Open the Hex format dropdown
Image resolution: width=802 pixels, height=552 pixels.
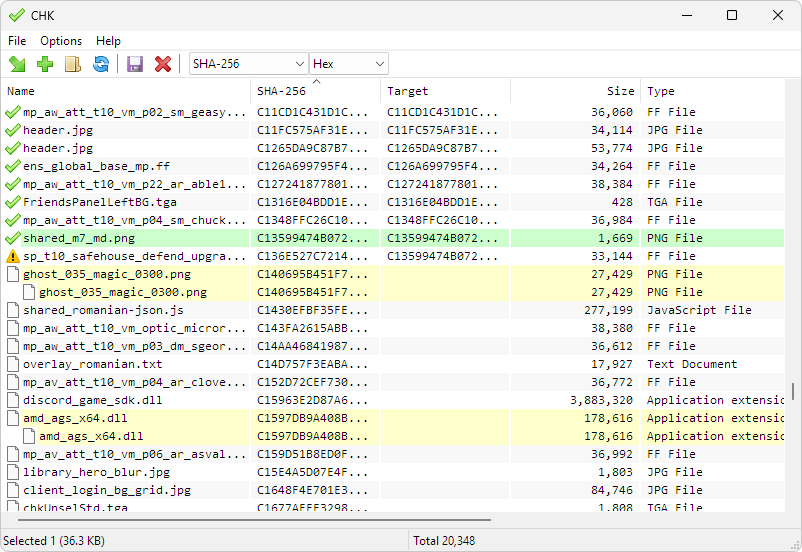pos(349,64)
